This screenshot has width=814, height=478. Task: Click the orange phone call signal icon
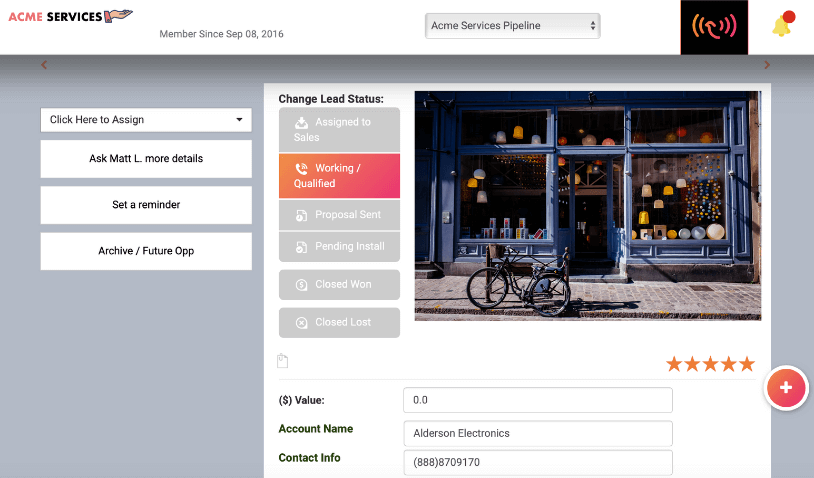coord(714,27)
